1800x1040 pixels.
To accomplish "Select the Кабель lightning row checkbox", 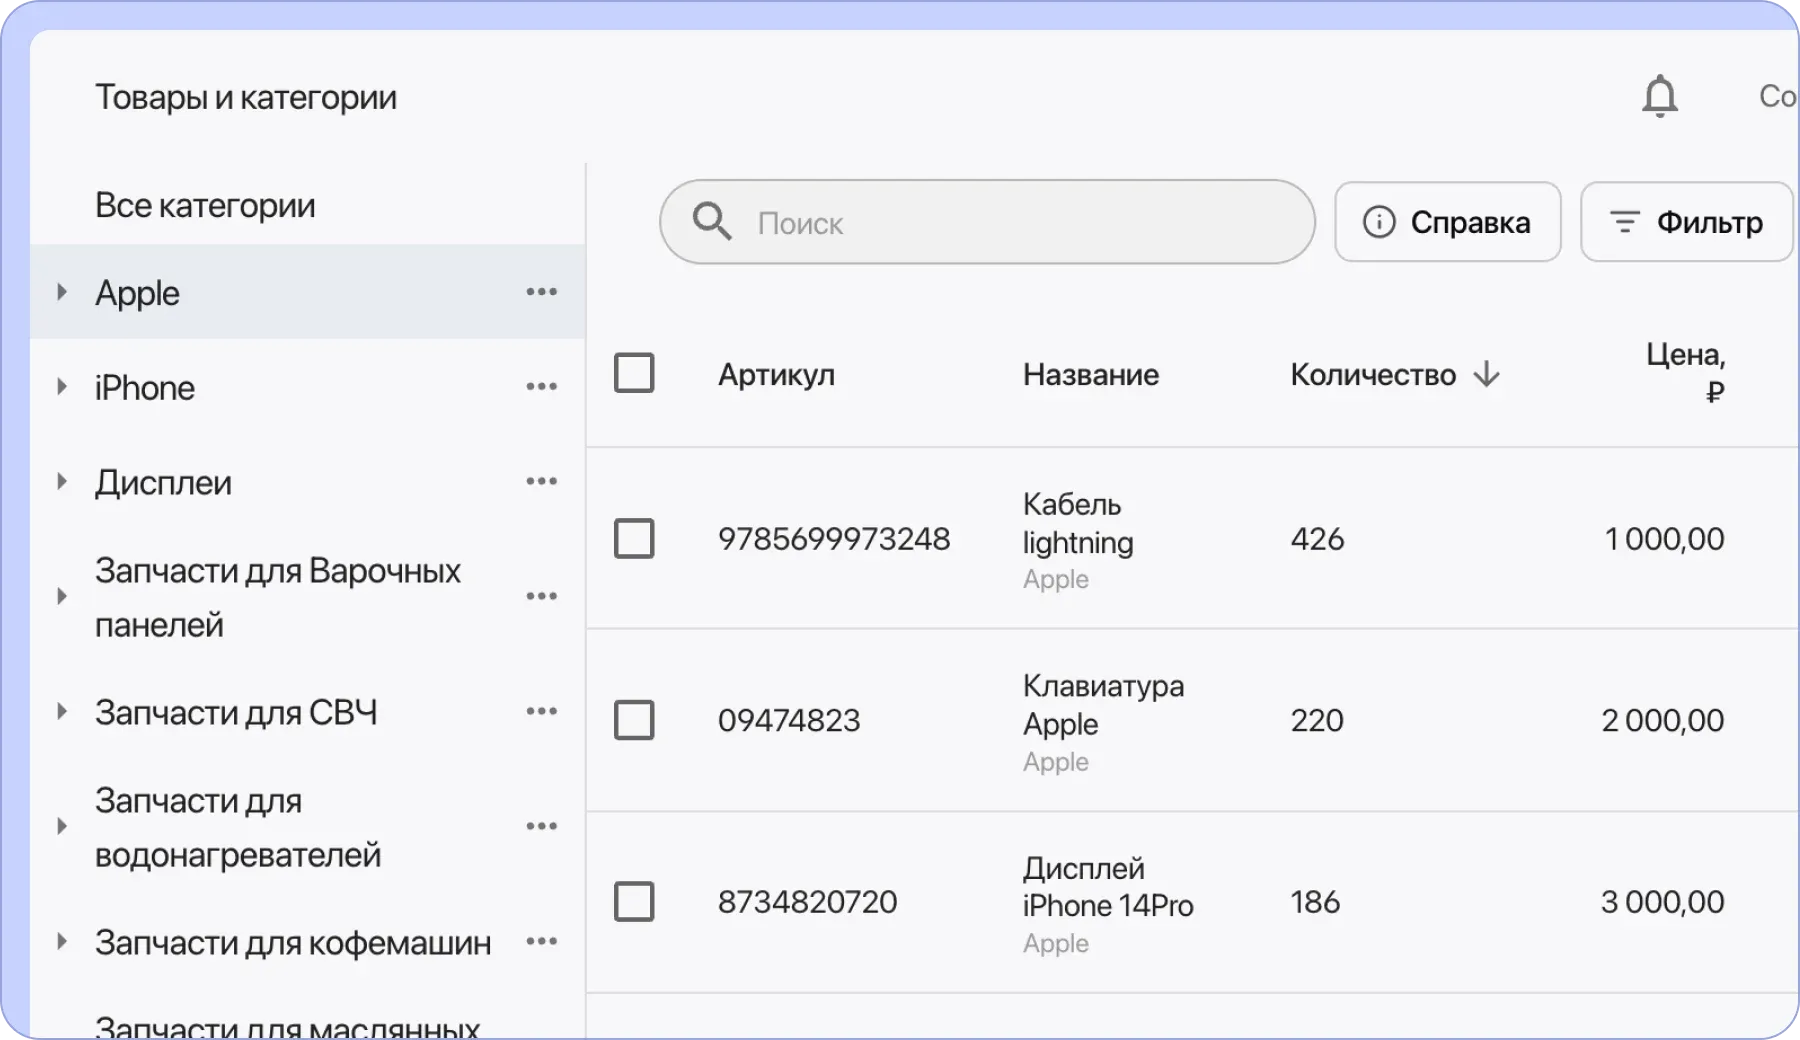I will [x=634, y=538].
